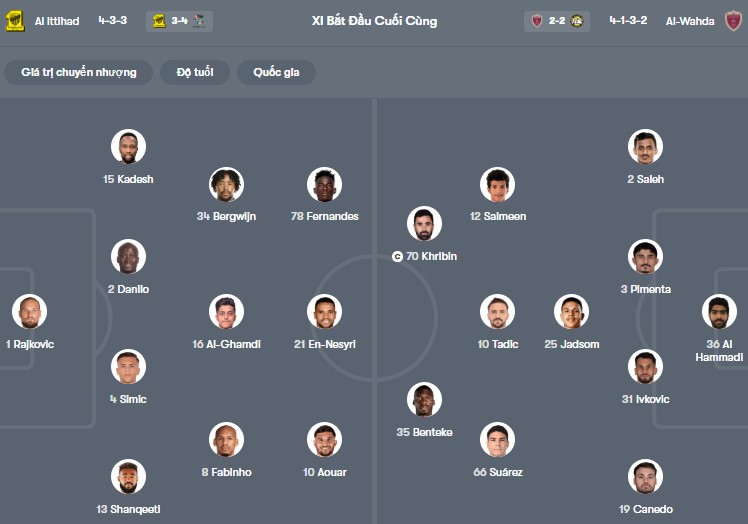The width and height of the screenshot is (748, 524).
Task: Select Al Hammadi's goalkeeper photo
Action: point(719,311)
